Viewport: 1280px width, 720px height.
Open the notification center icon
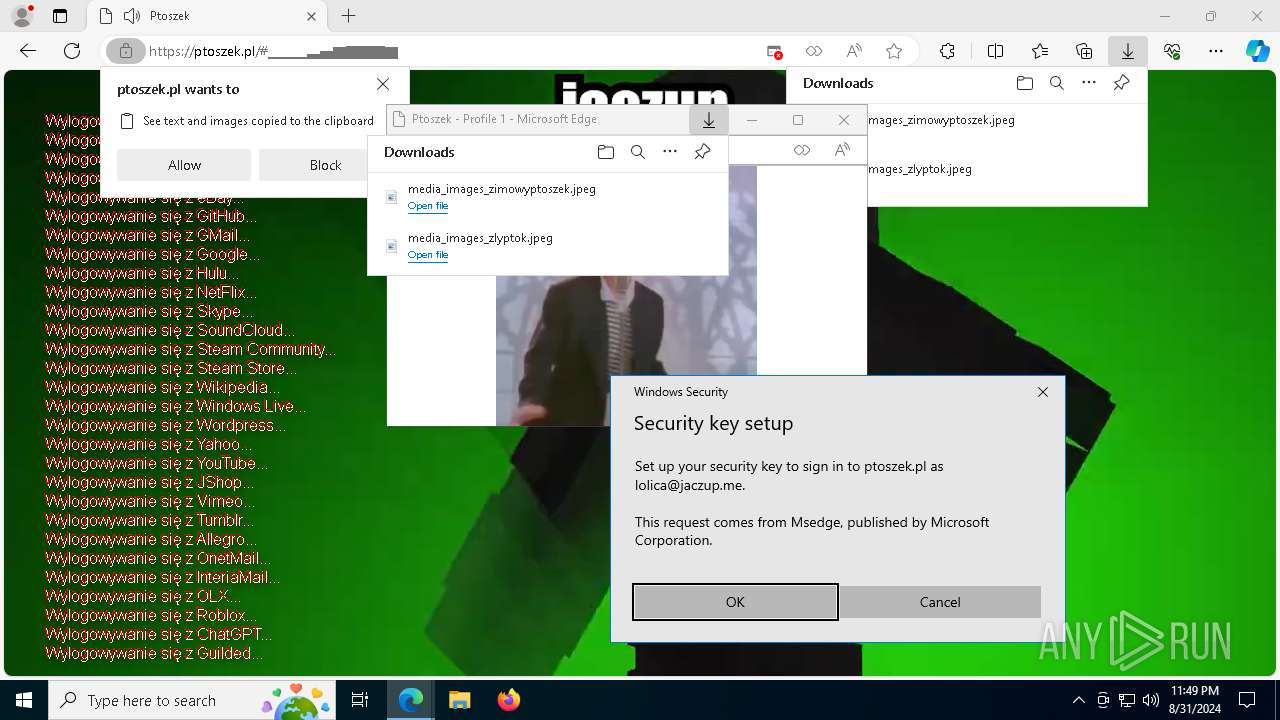pos(1247,700)
